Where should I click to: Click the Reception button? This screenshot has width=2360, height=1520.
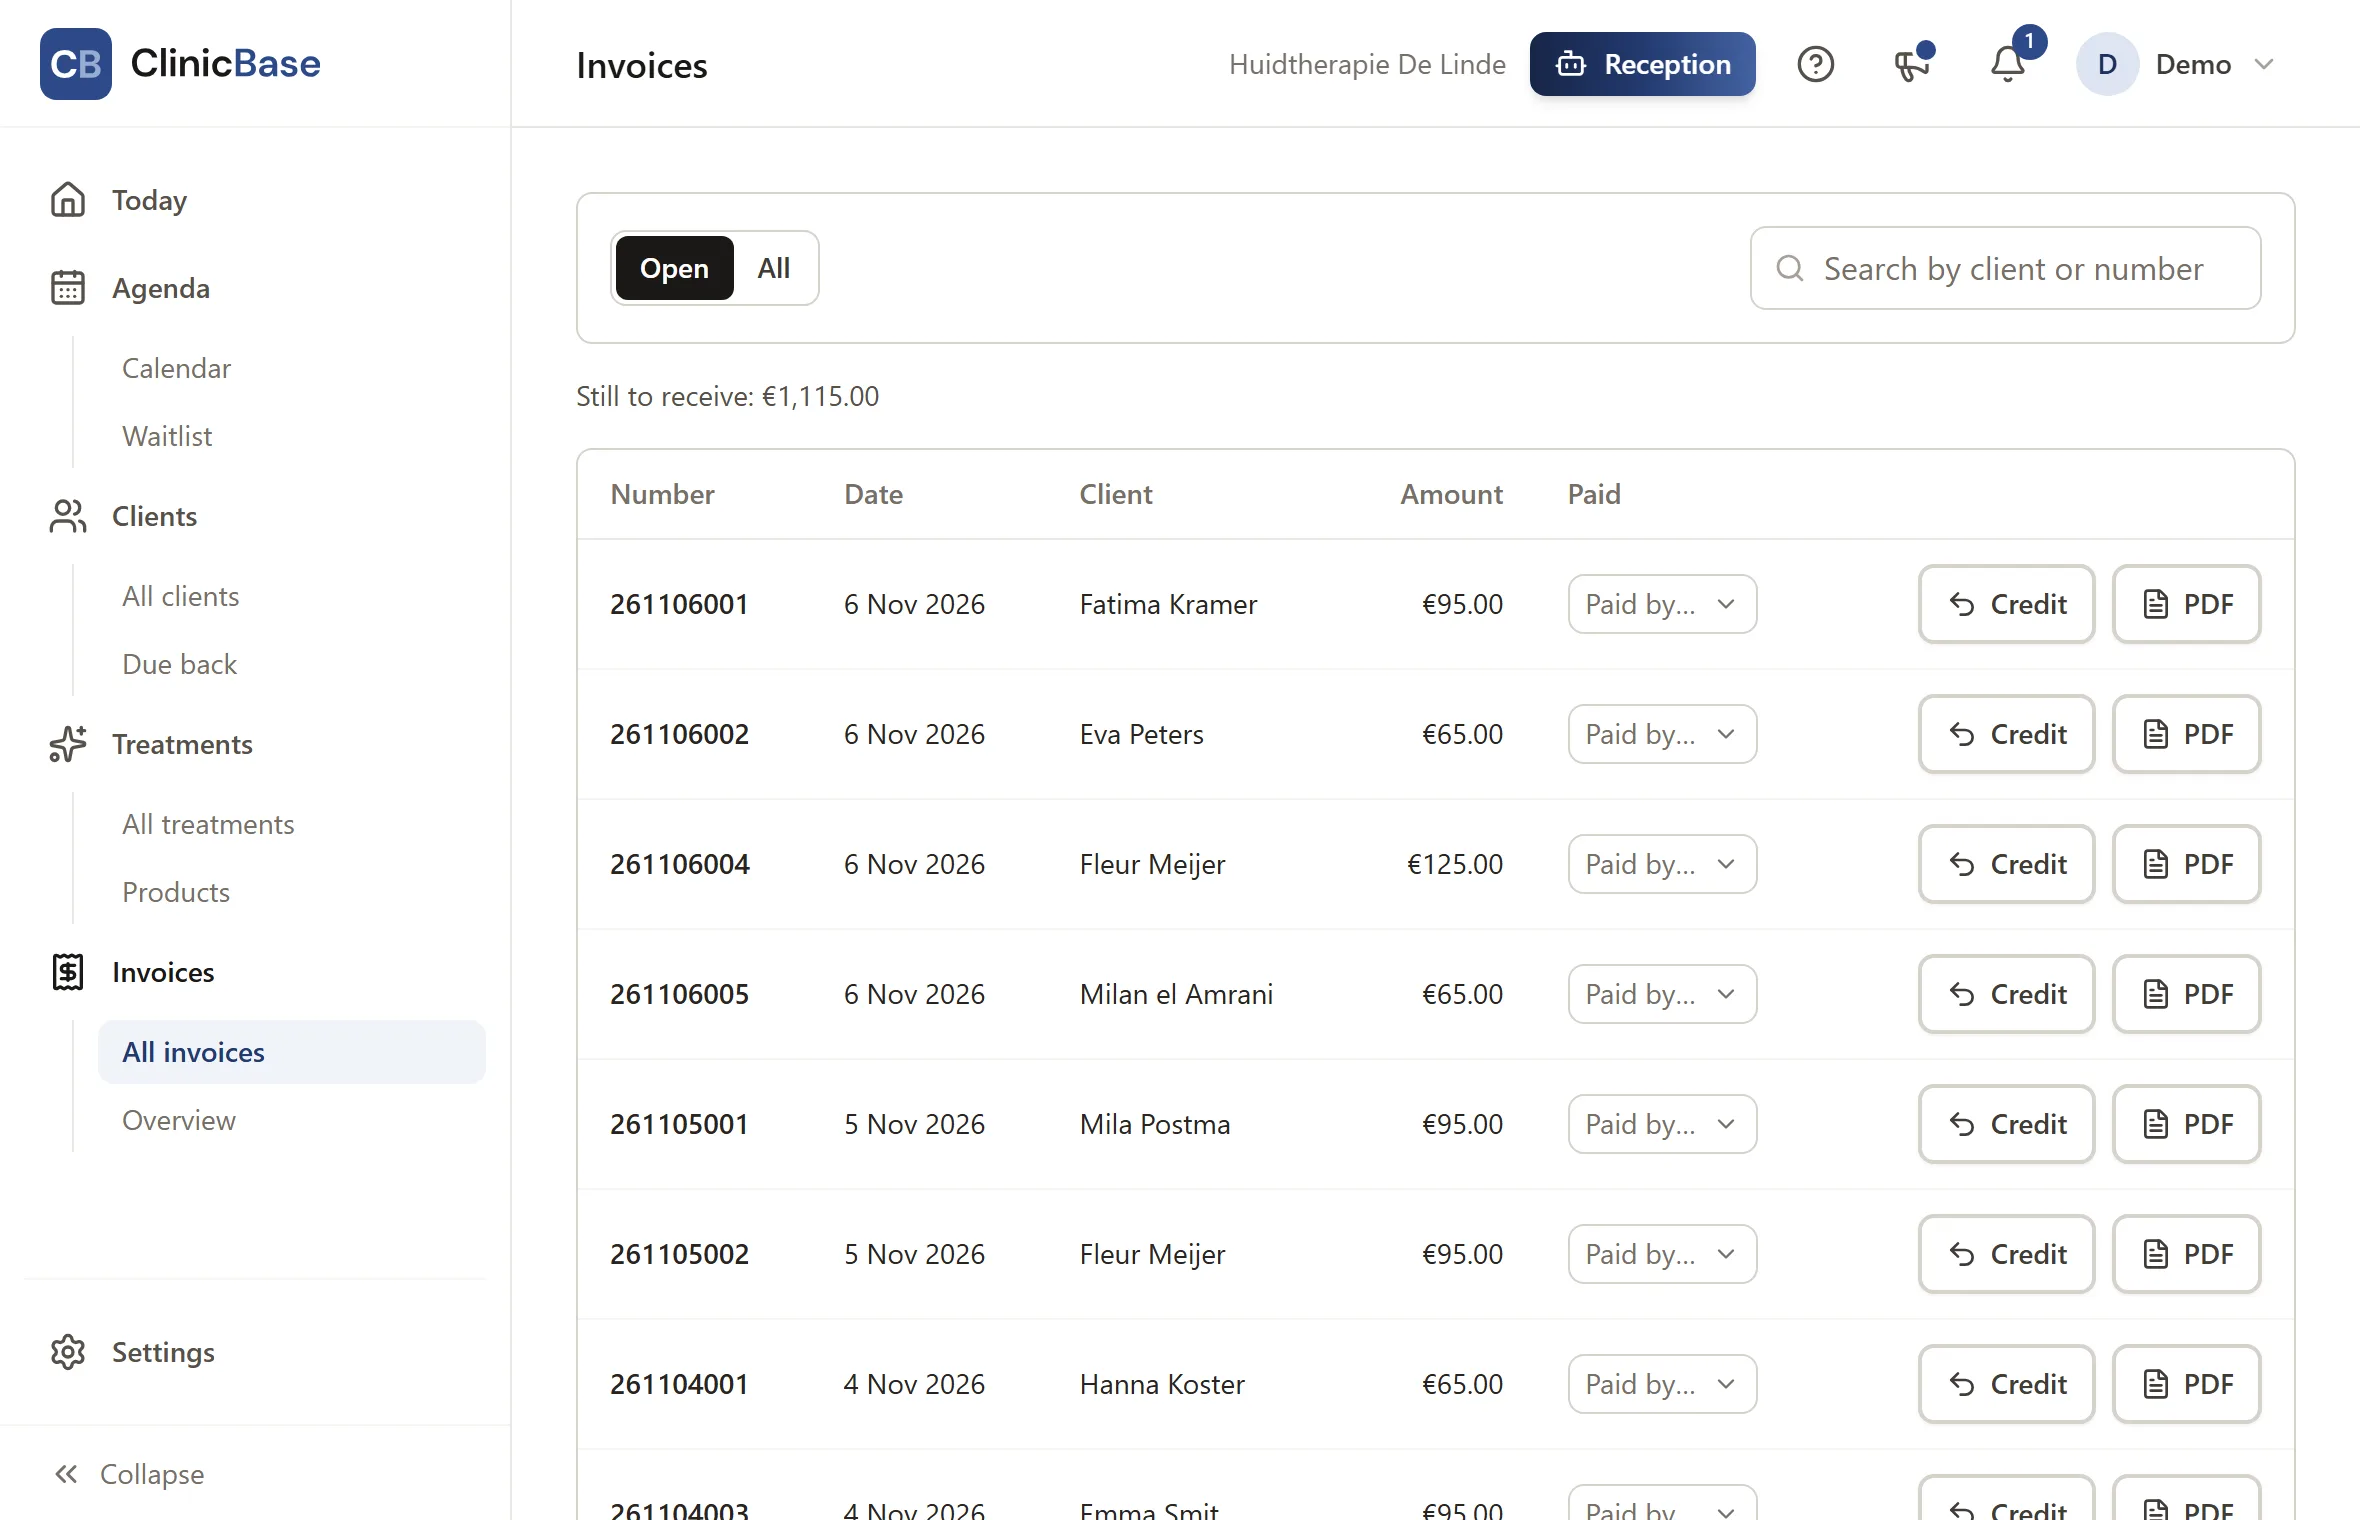click(1642, 64)
